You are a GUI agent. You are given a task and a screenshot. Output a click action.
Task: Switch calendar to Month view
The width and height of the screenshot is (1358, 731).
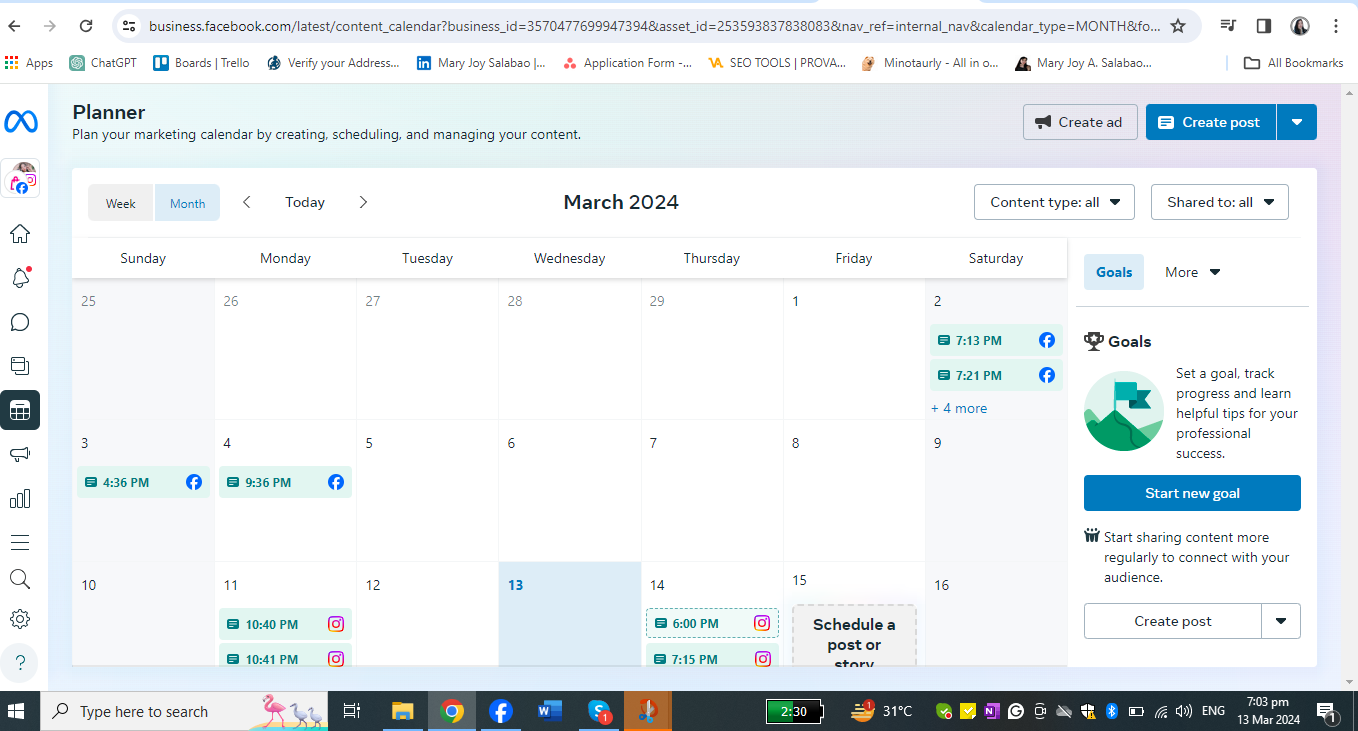[x=187, y=203]
